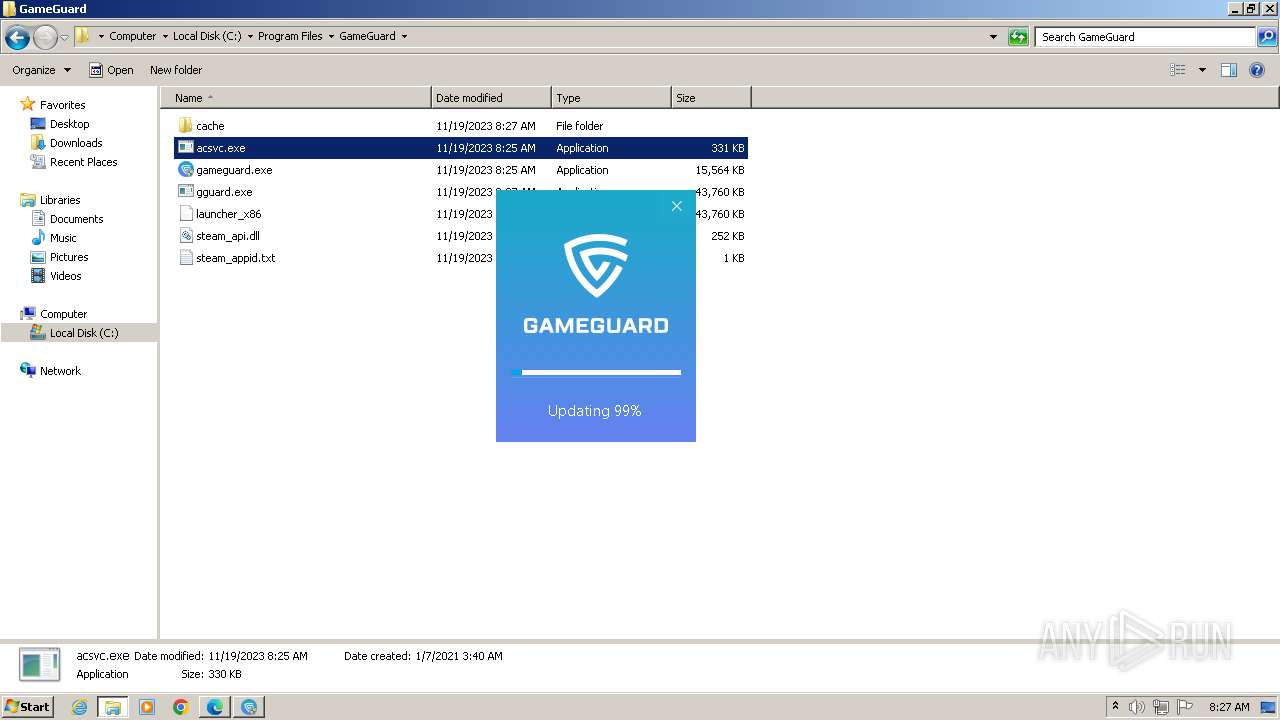This screenshot has width=1280, height=720.
Task: Sort by Type column header
Action: (x=611, y=98)
